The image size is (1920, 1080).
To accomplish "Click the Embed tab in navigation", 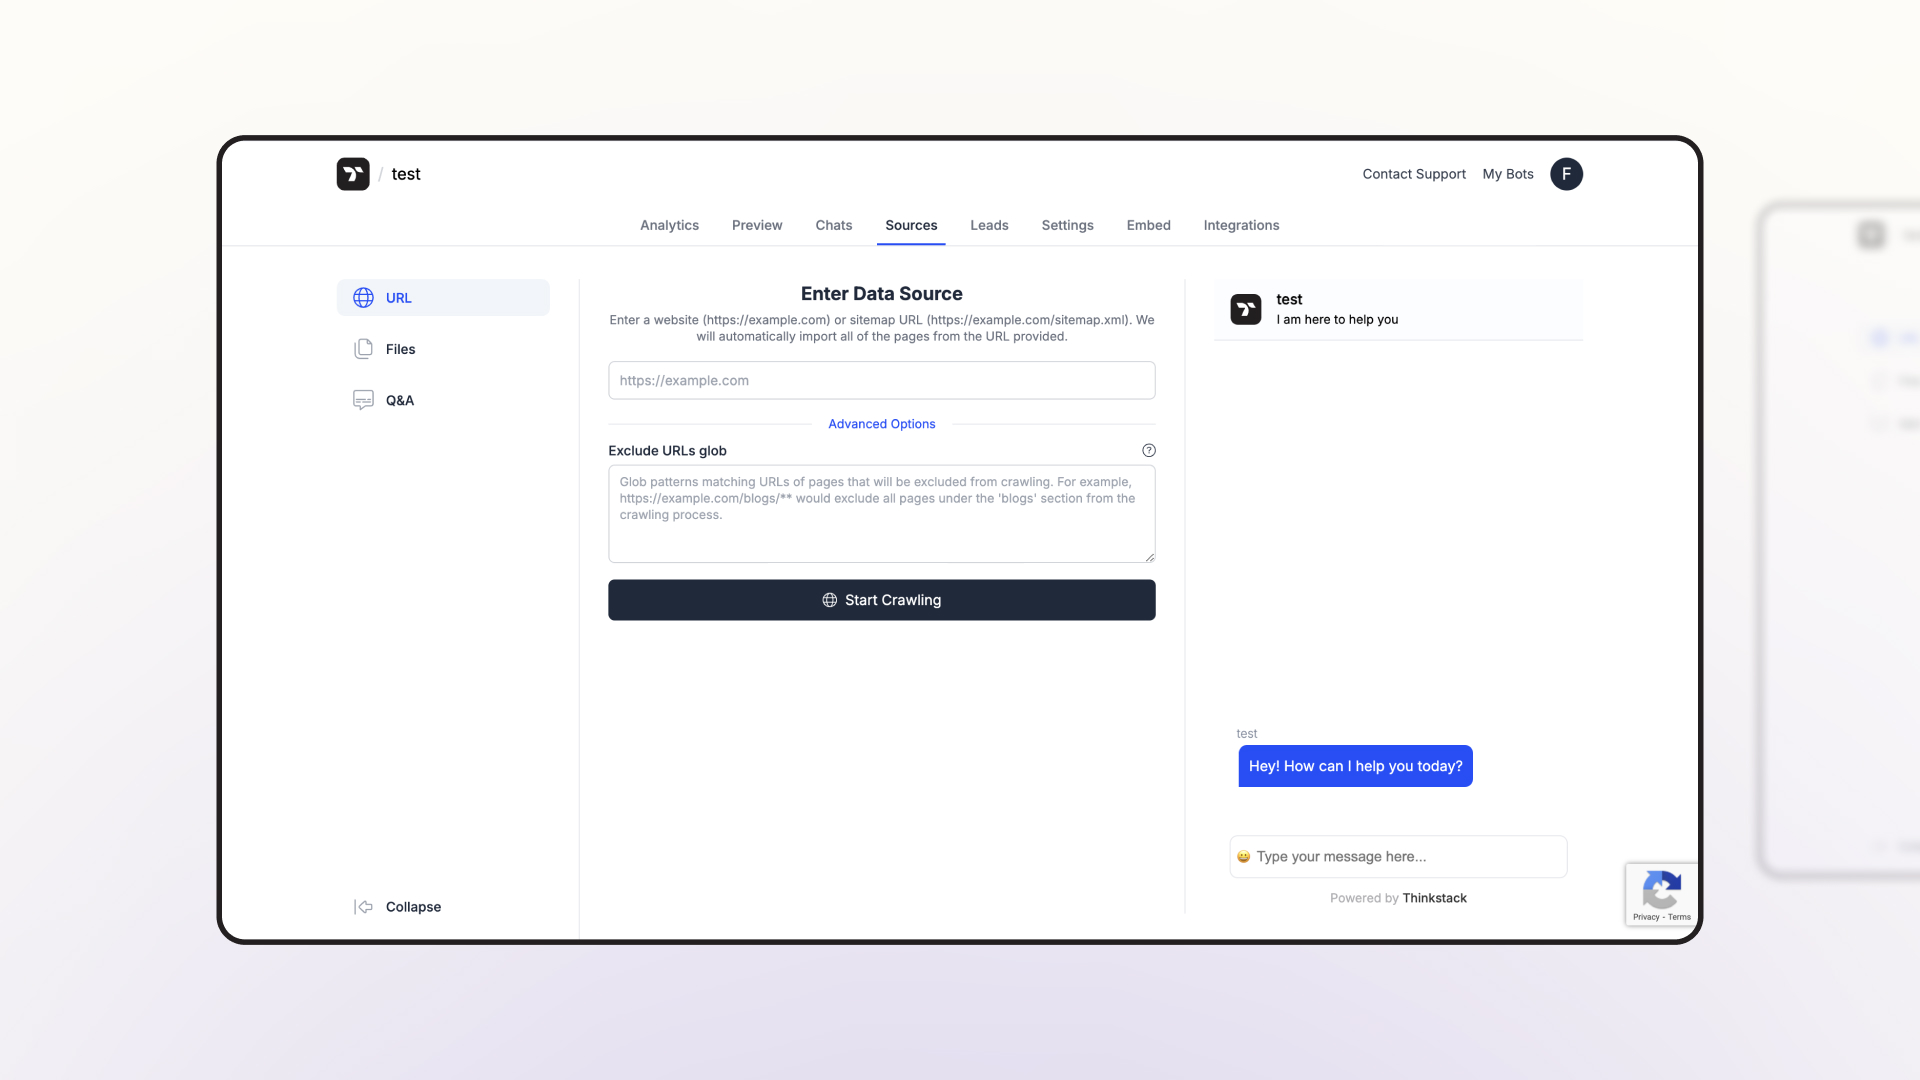I will (x=1147, y=224).
